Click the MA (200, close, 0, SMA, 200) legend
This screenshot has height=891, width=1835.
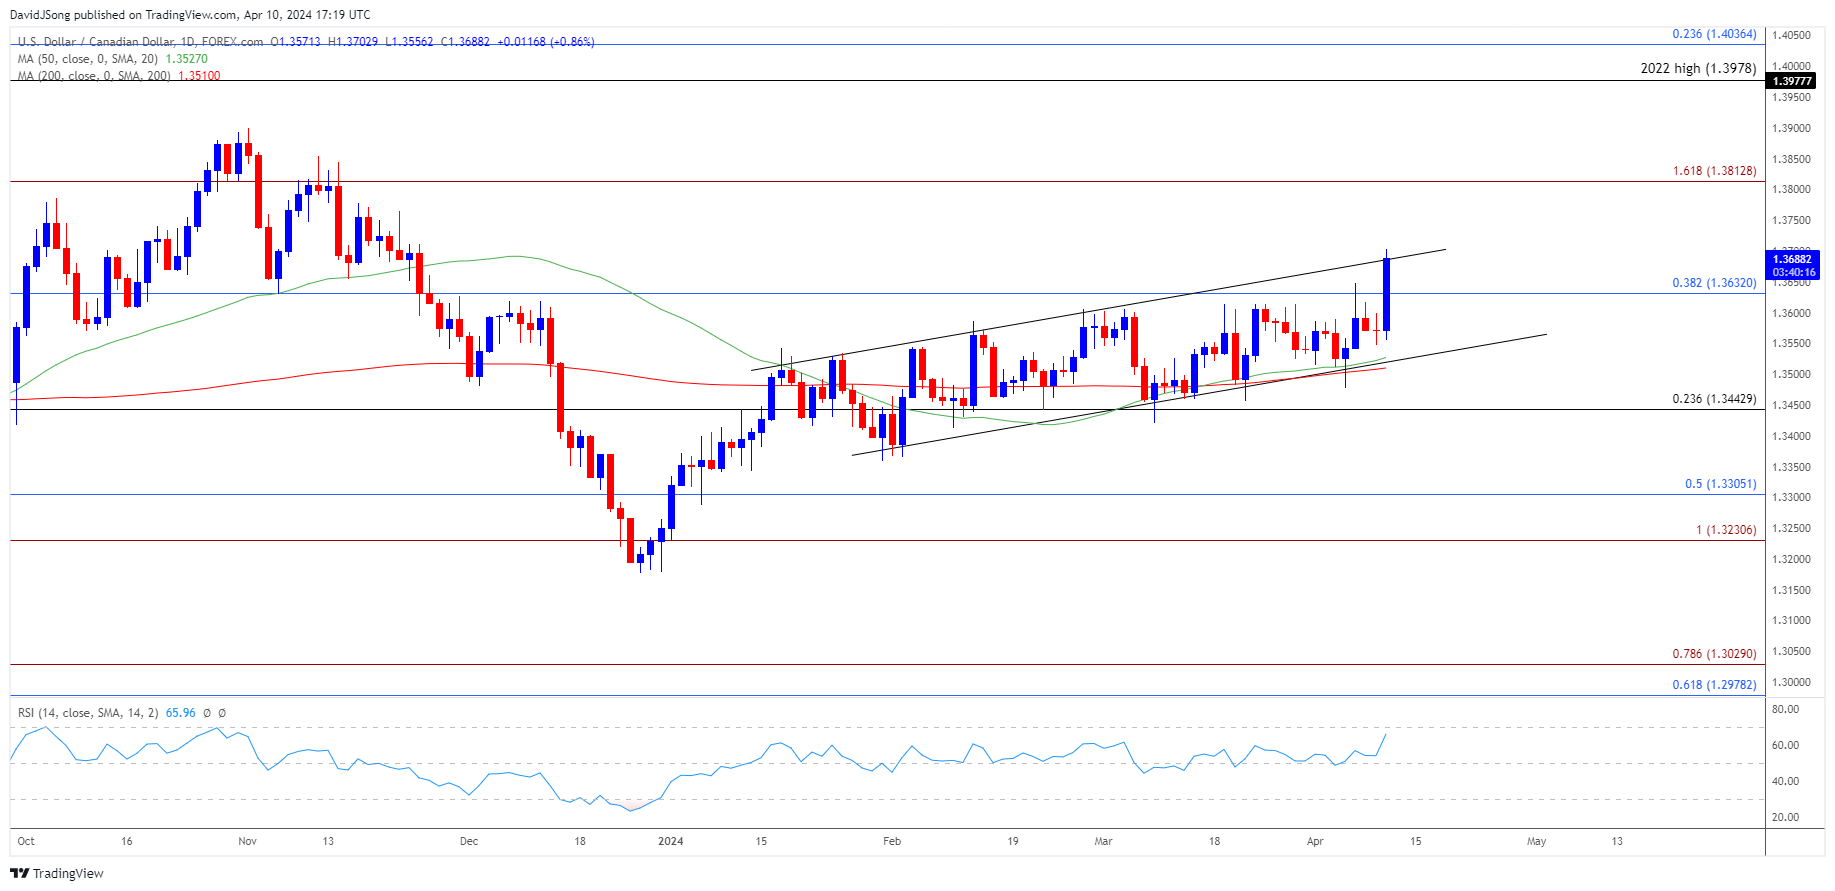pos(94,76)
